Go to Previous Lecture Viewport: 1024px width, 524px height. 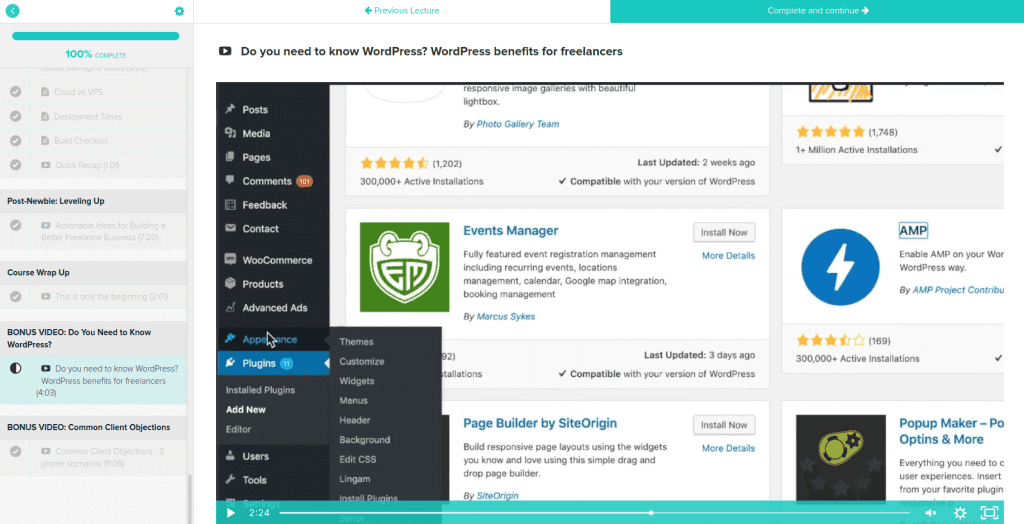[x=402, y=10]
